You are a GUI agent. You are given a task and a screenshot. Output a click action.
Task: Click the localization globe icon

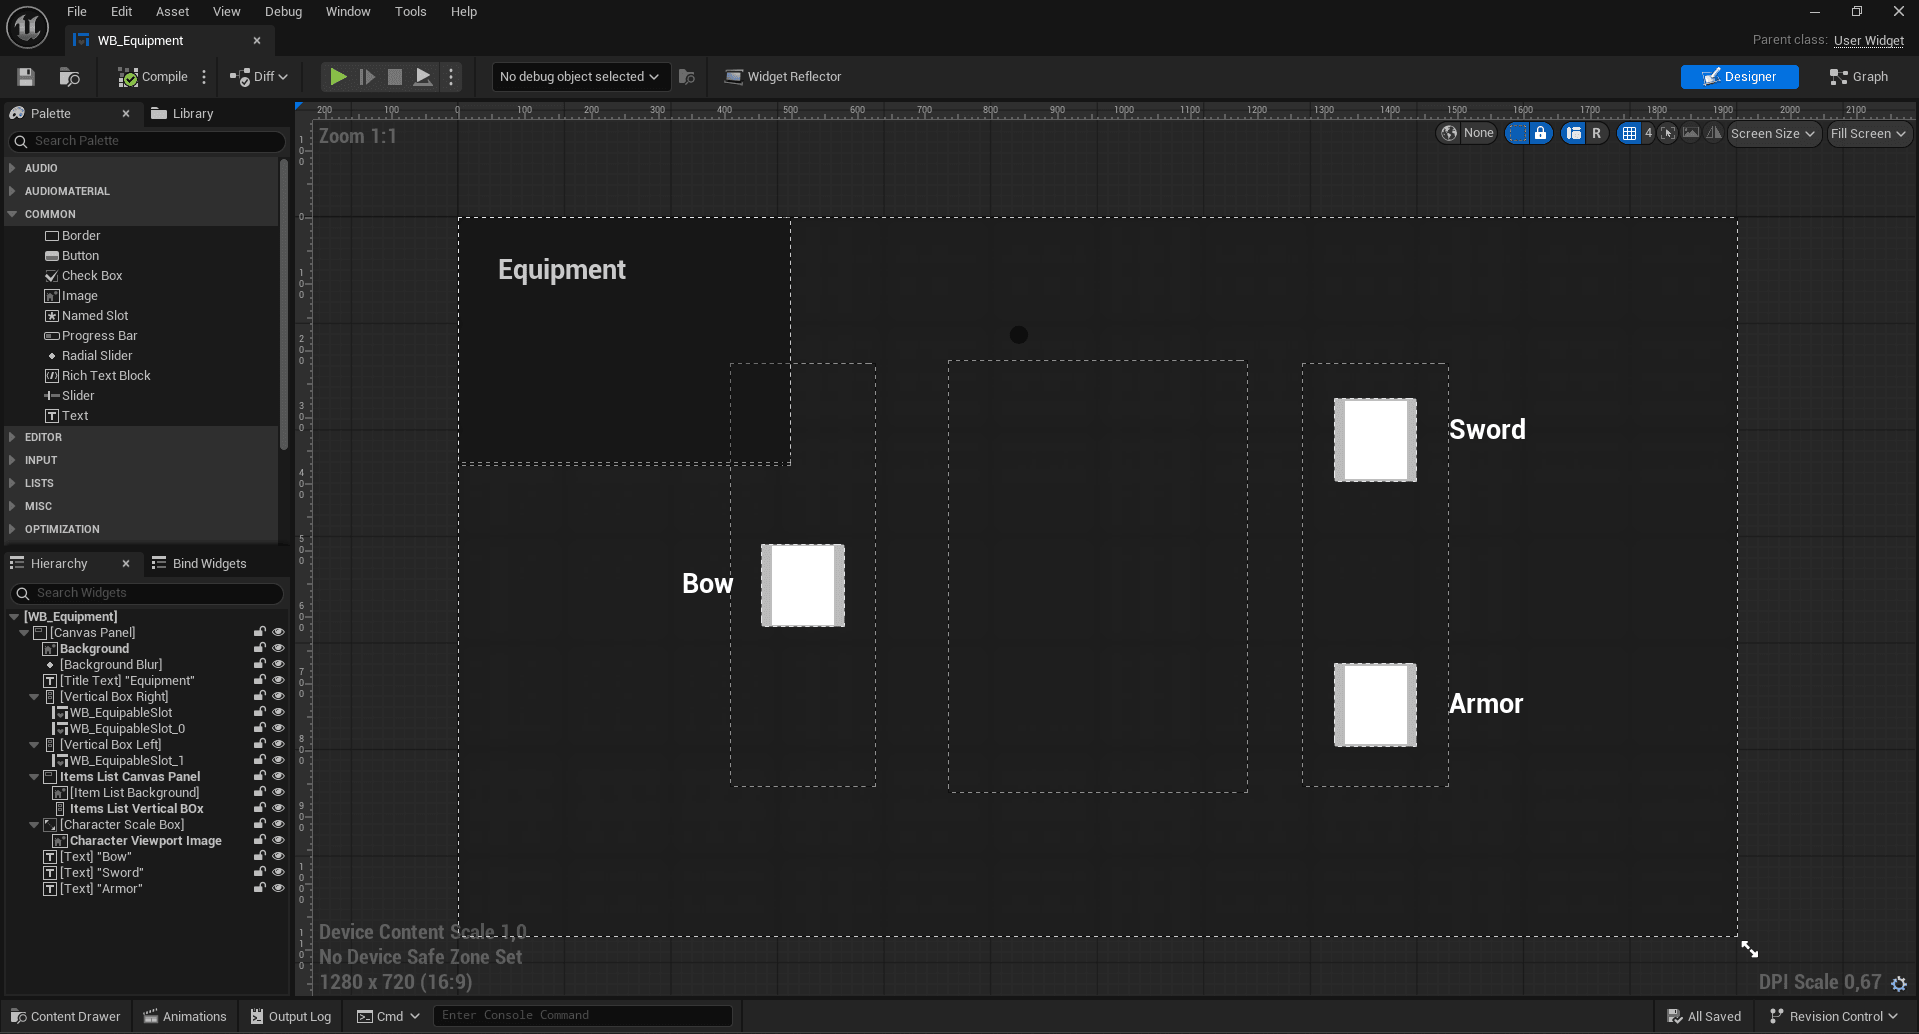[1449, 133]
